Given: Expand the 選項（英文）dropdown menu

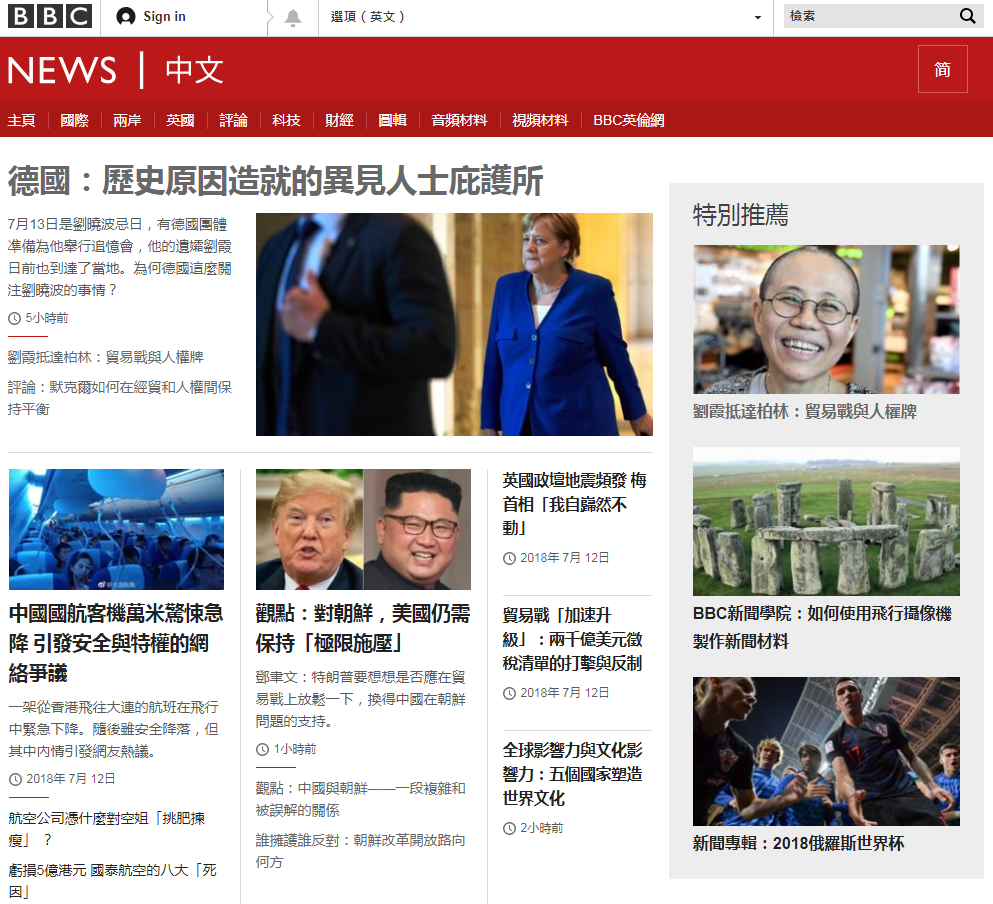Looking at the screenshot, I should click(368, 17).
